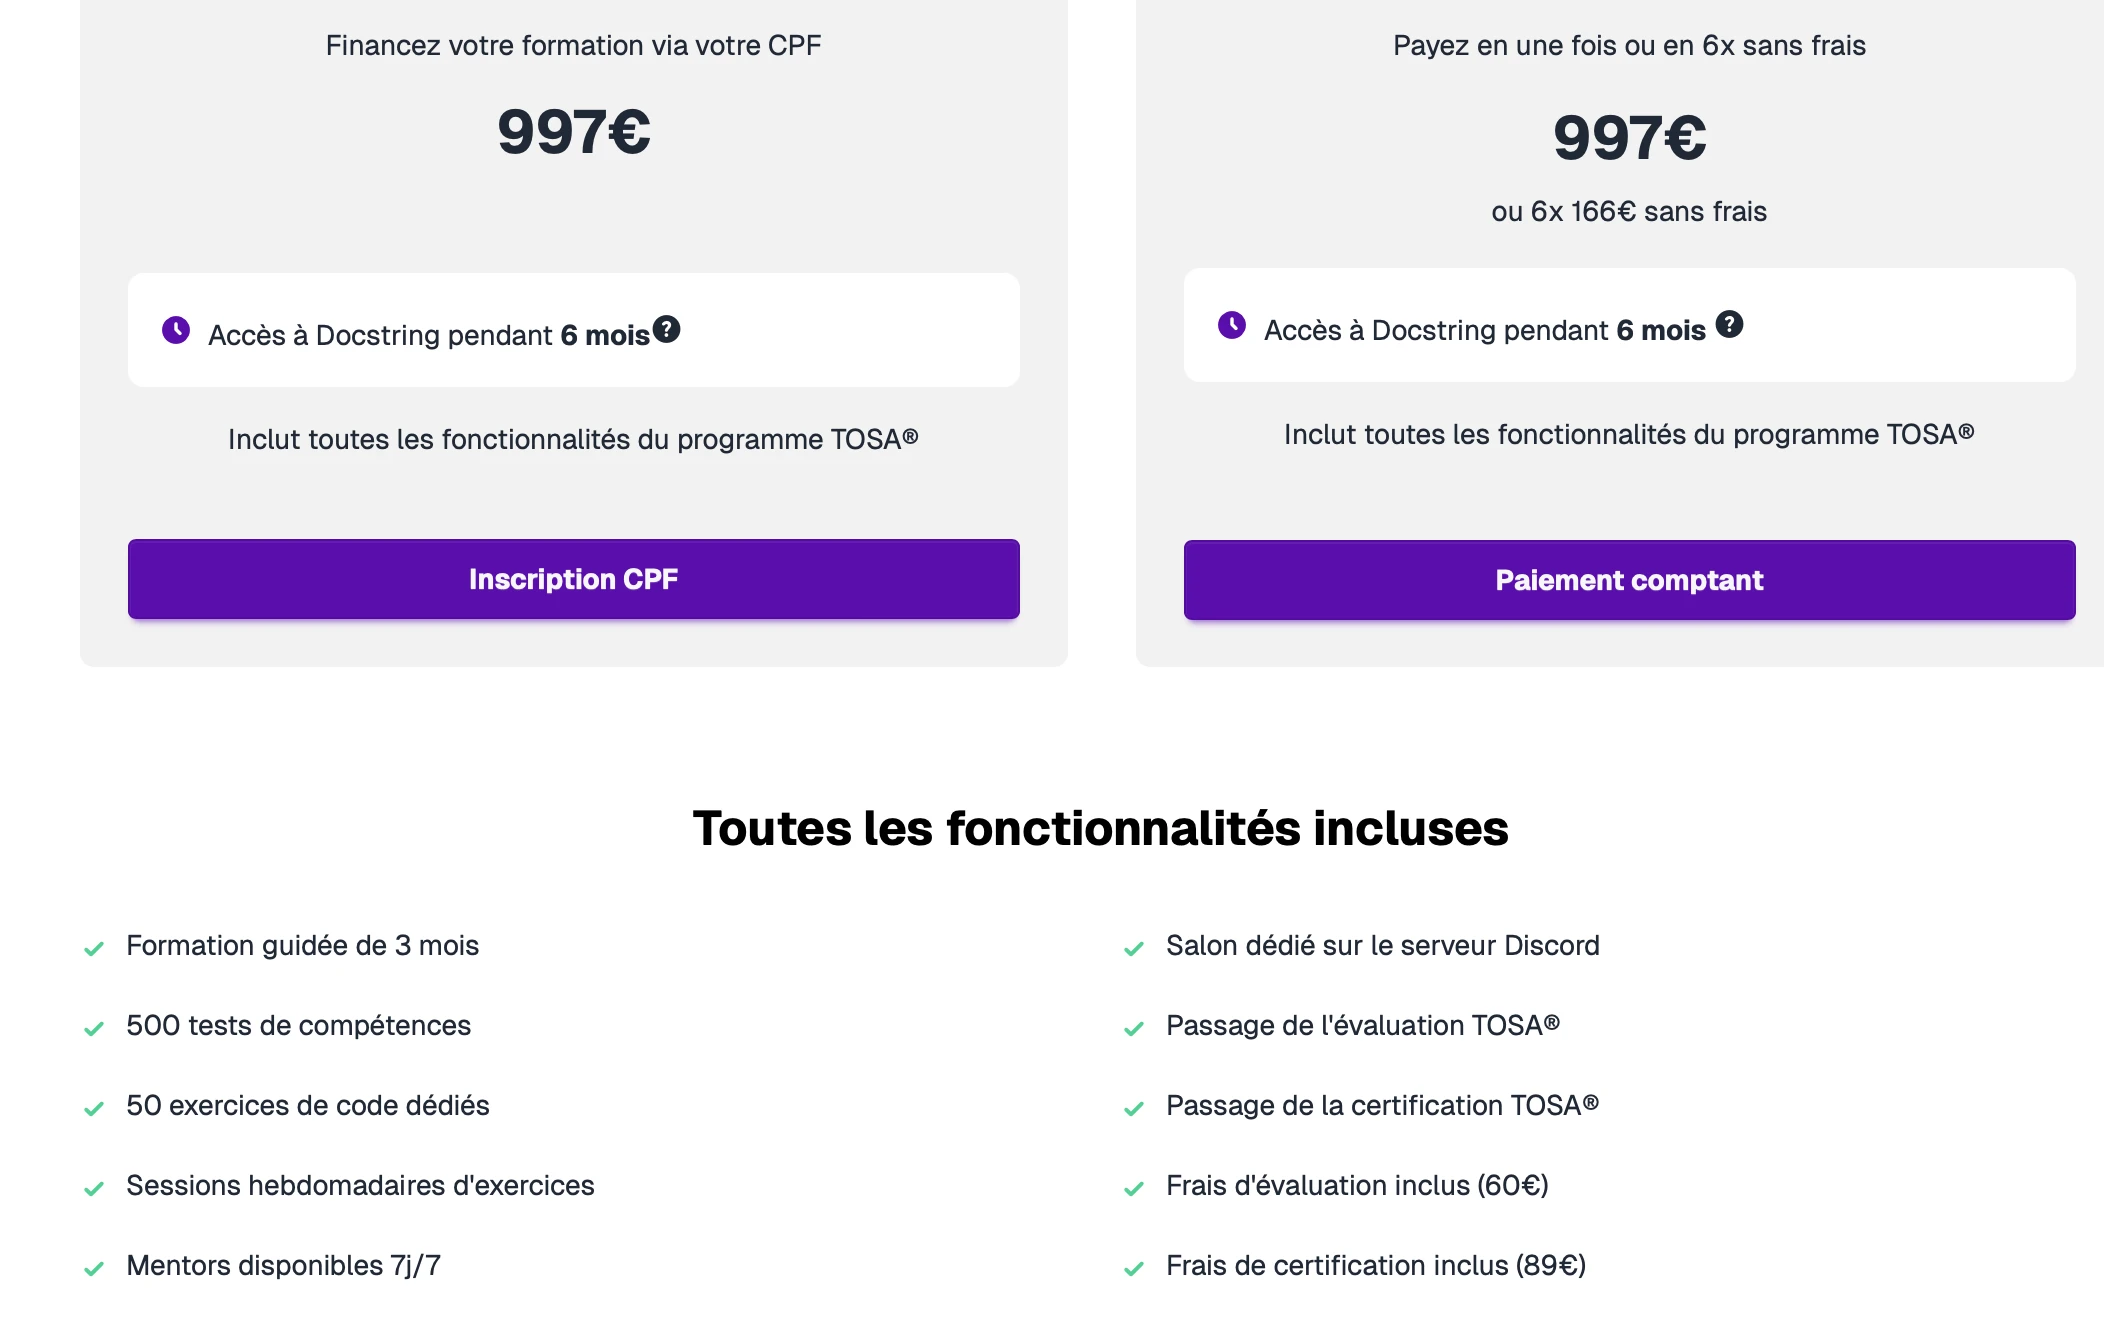Click the checkmark beside Formation guidée de 3 mois
Viewport: 2104px width, 1342px height.
click(94, 949)
